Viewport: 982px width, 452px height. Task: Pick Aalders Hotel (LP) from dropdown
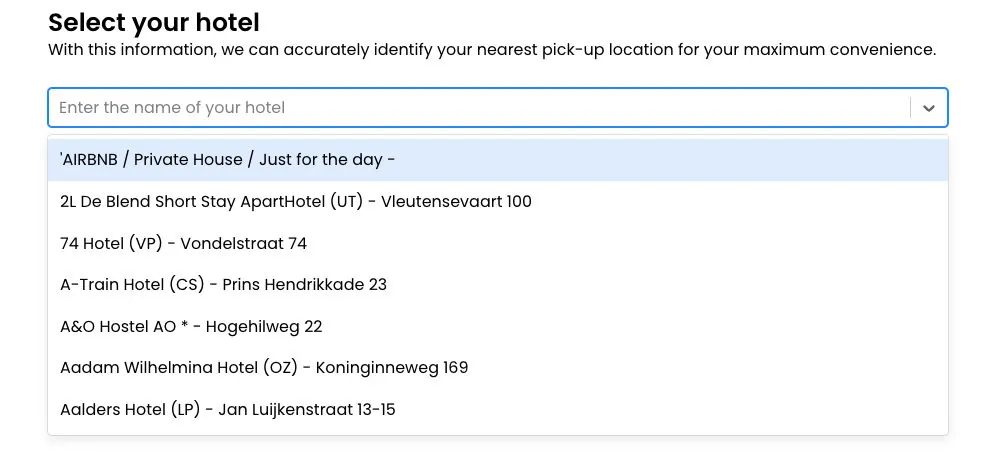[228, 410]
